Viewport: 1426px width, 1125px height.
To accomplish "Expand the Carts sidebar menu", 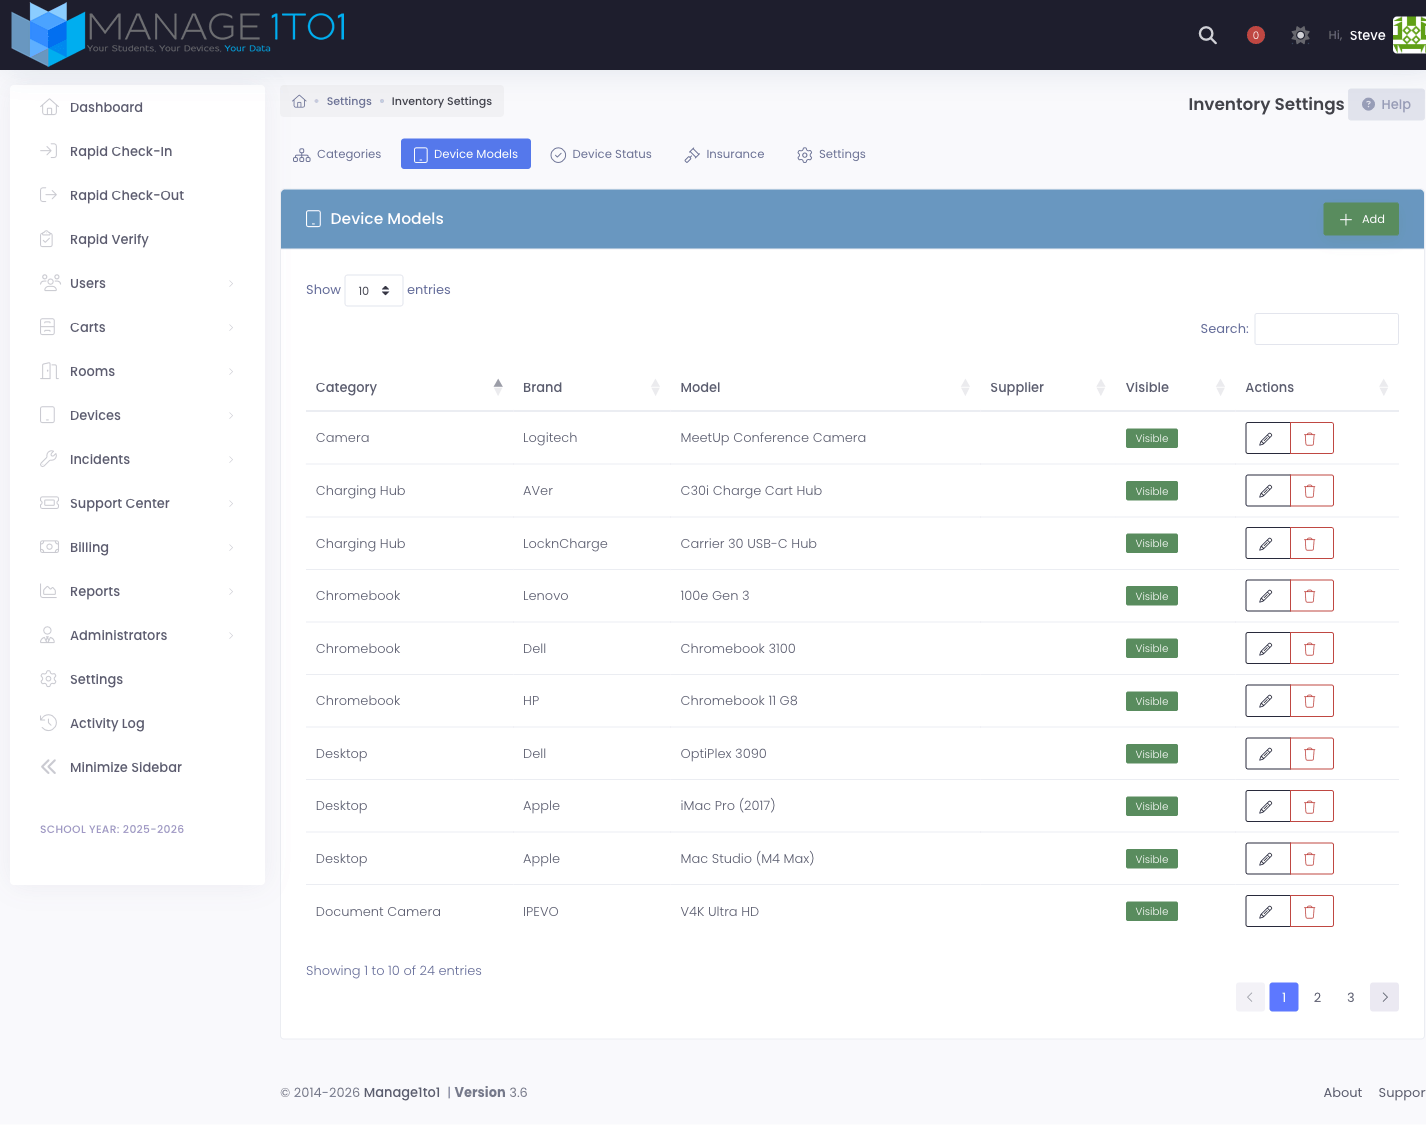I will point(137,327).
